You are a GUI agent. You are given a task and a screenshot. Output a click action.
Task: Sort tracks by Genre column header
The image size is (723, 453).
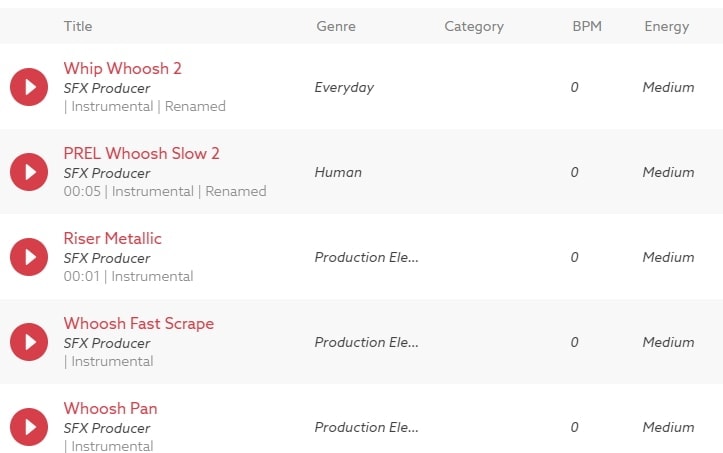click(x=335, y=26)
